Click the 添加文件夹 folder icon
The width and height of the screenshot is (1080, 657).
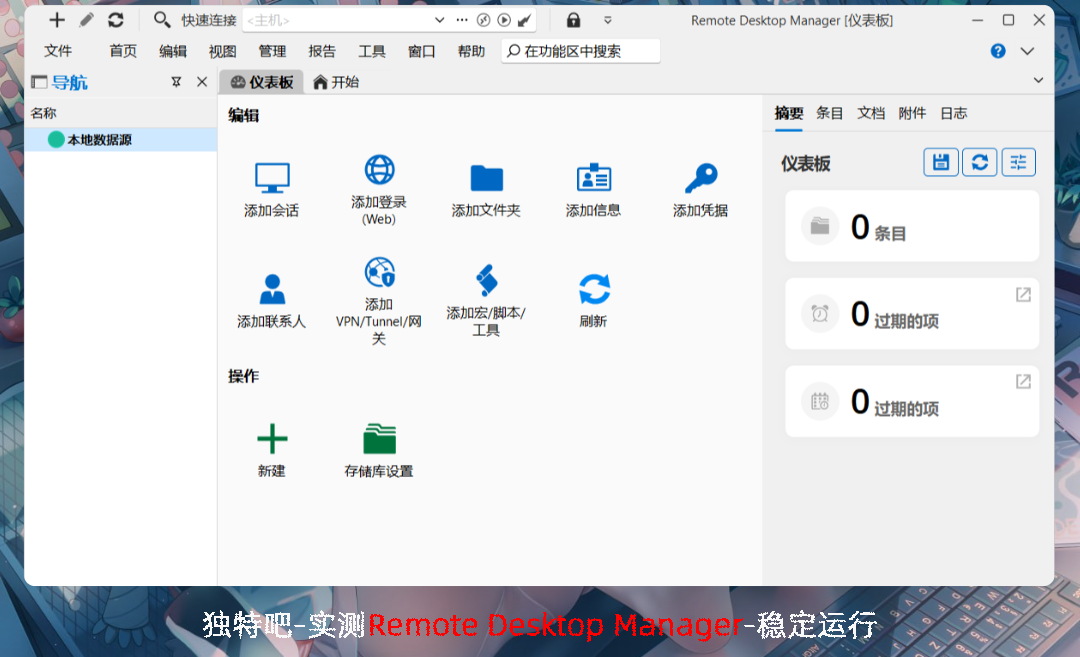(x=486, y=178)
